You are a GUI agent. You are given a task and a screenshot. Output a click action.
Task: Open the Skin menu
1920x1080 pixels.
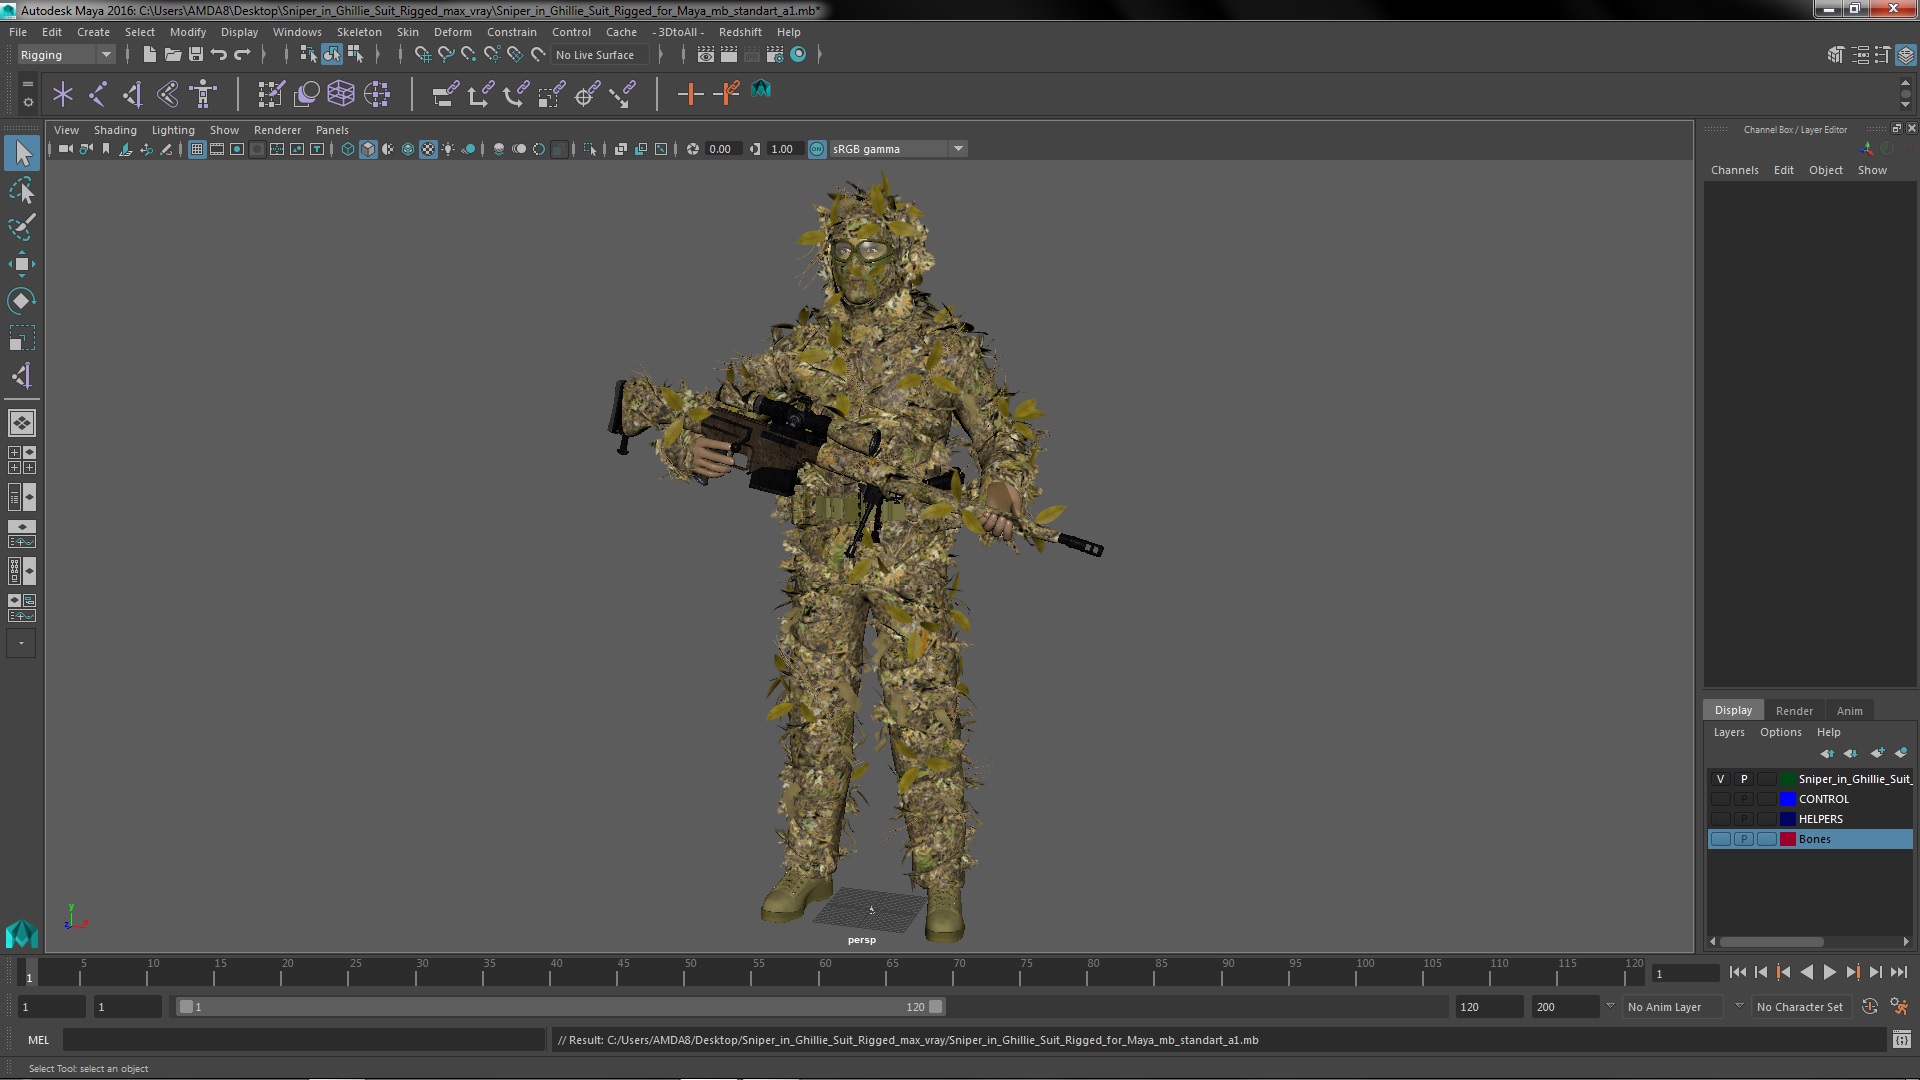pyautogui.click(x=408, y=32)
